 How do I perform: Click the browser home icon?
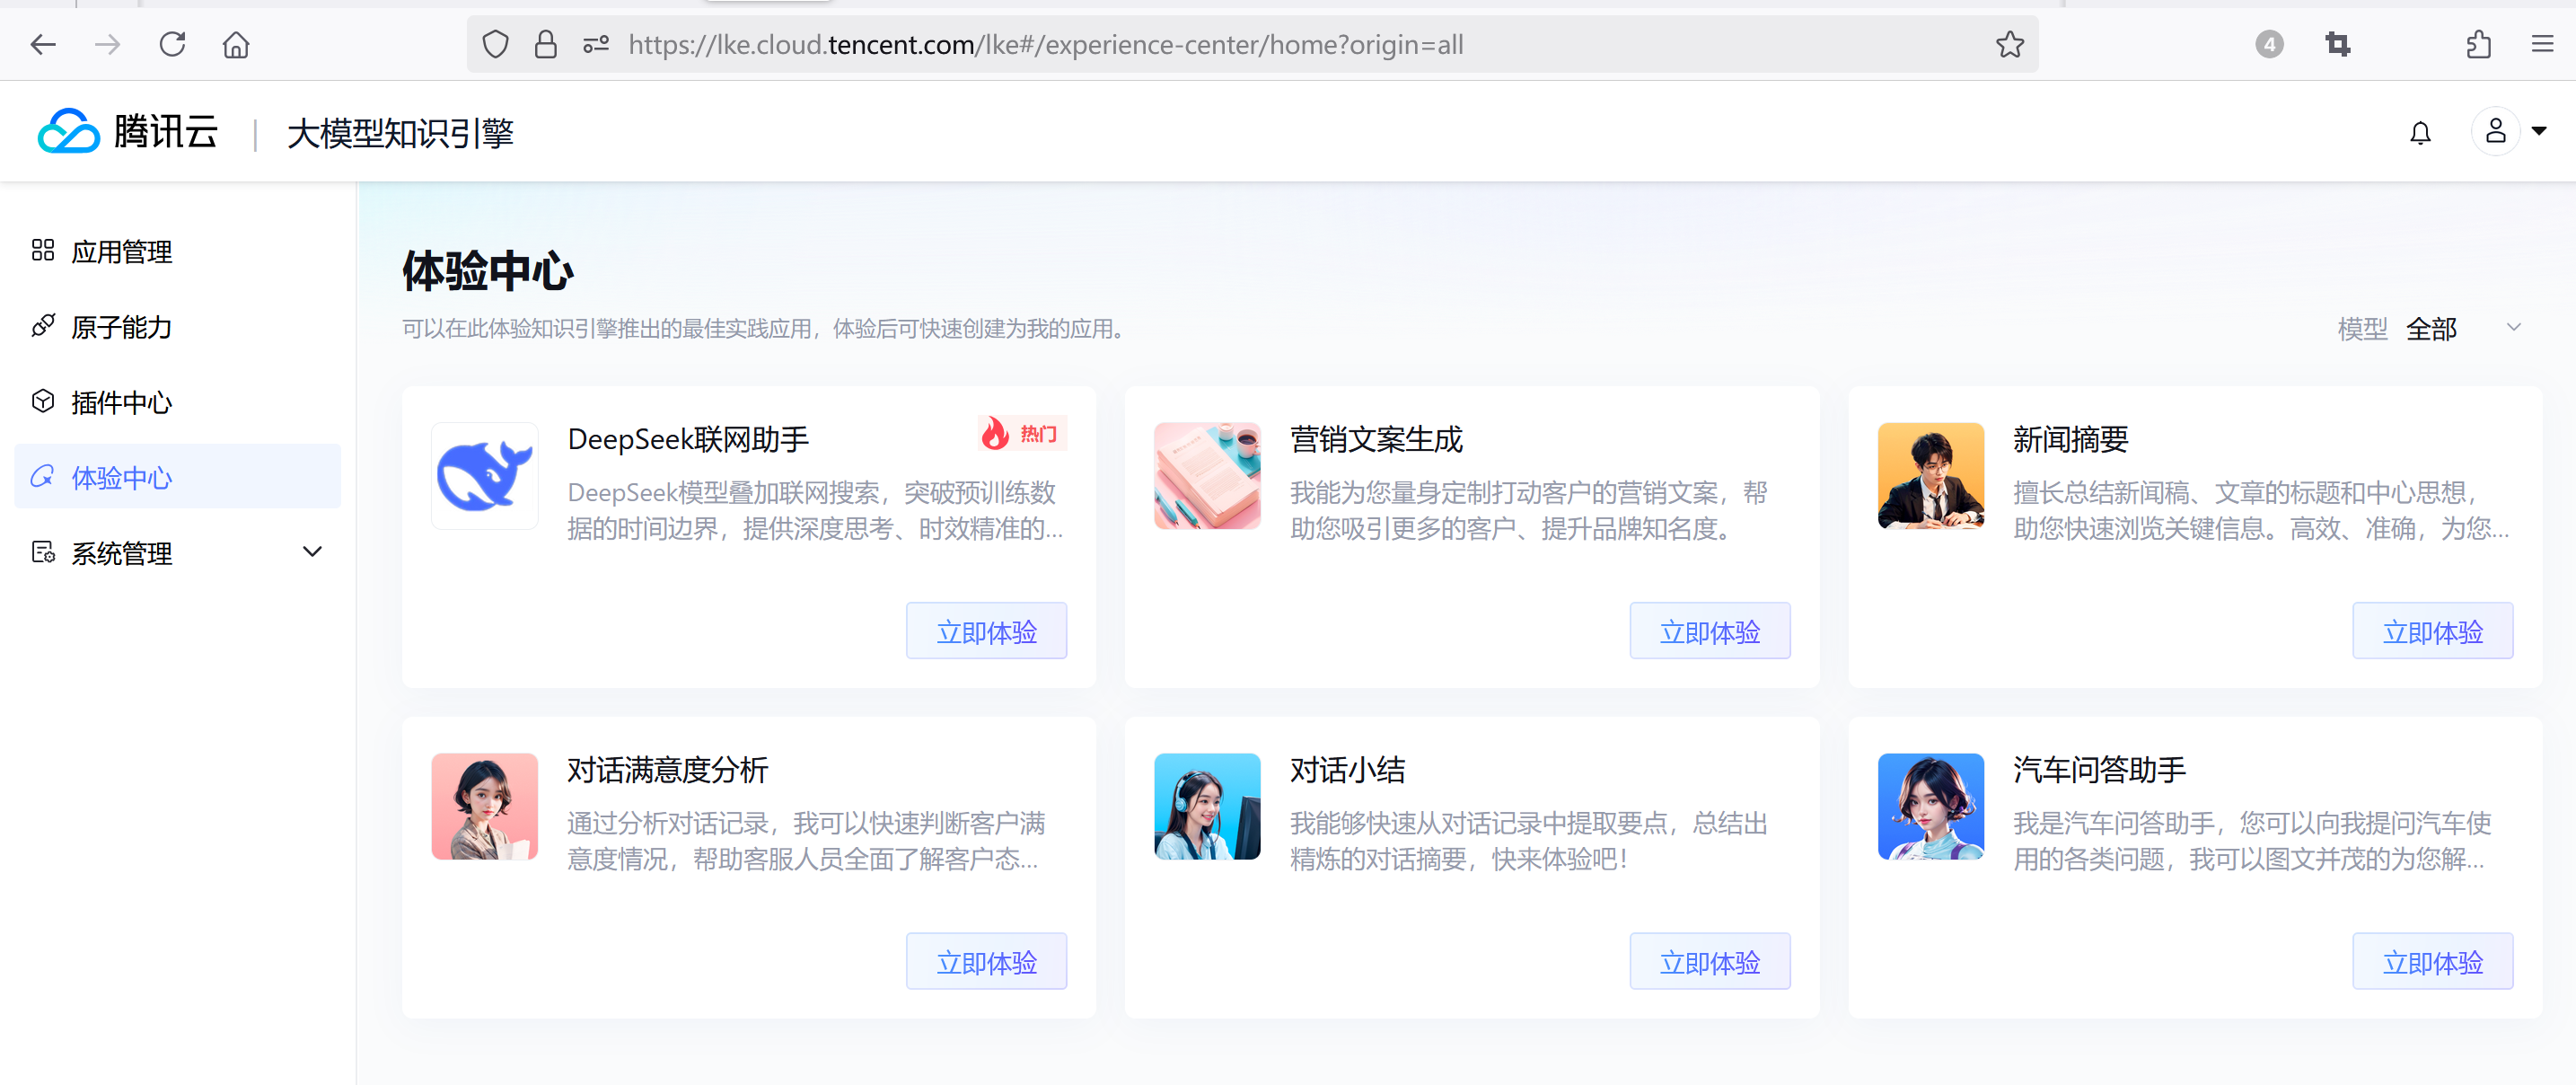236,44
